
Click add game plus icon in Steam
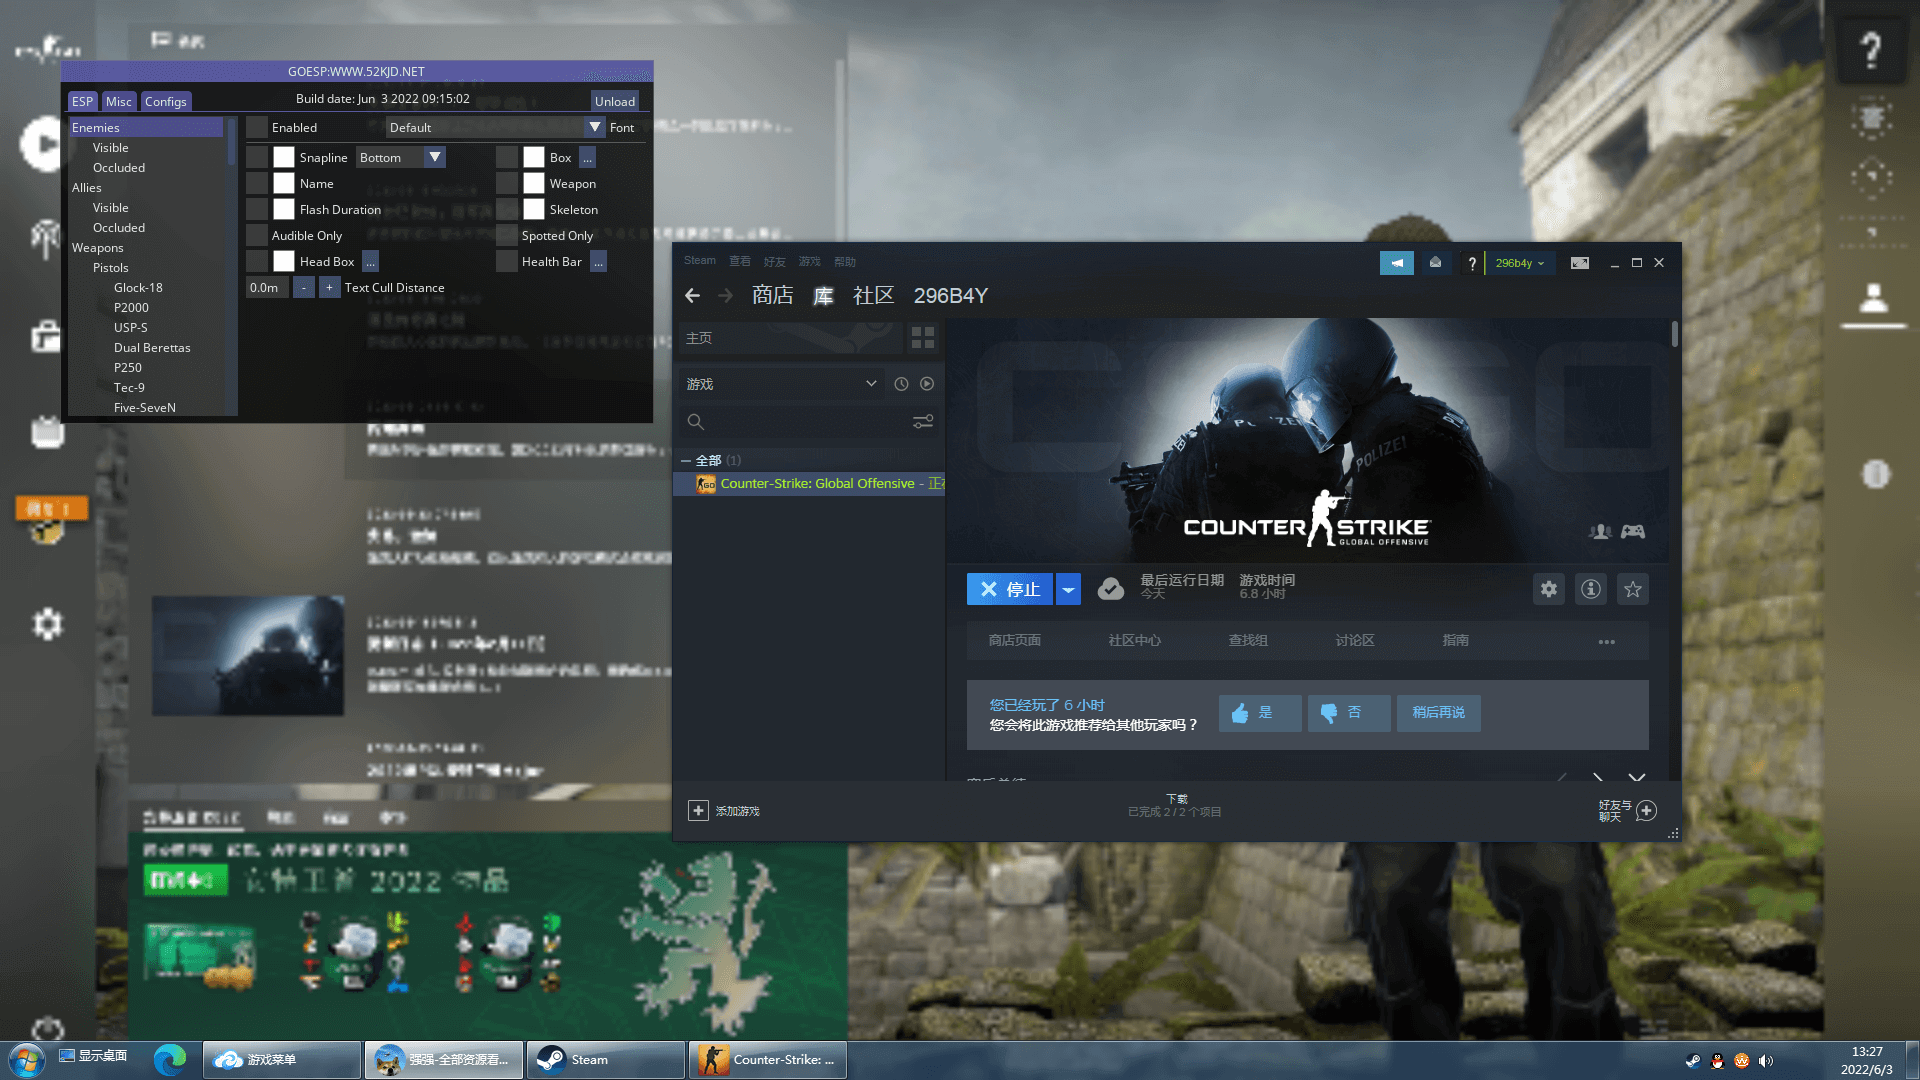[x=698, y=811]
